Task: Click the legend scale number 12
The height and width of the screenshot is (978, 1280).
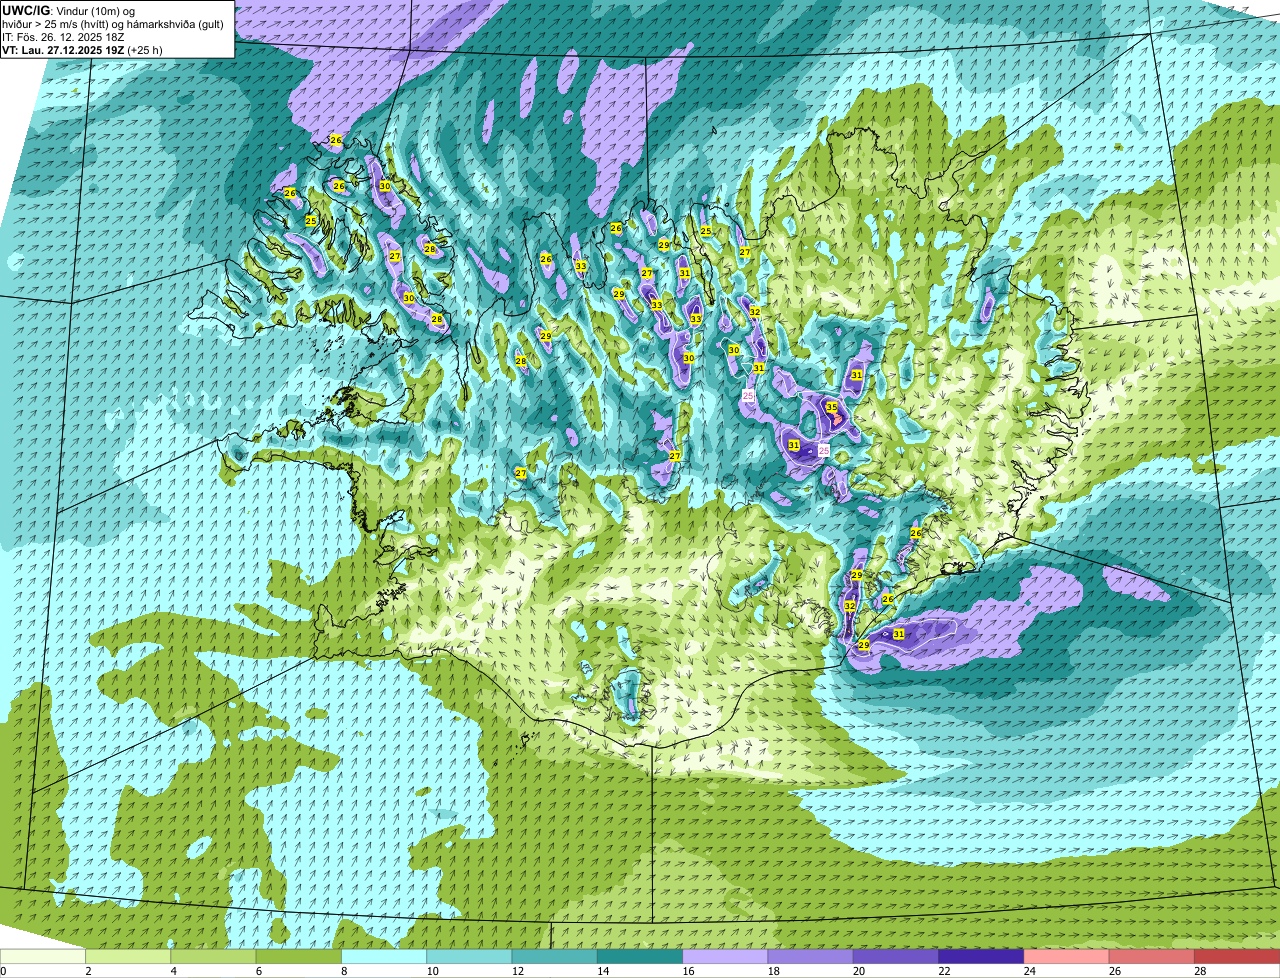Action: (x=517, y=971)
